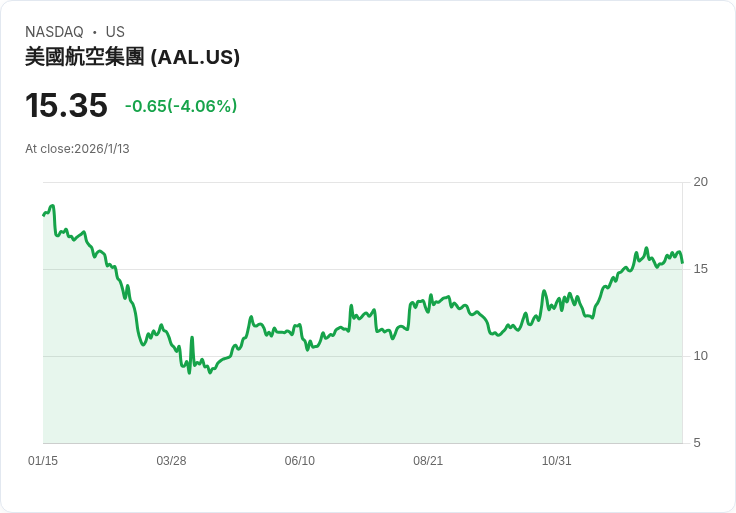
Task: Click the US market label
Action: (x=115, y=32)
